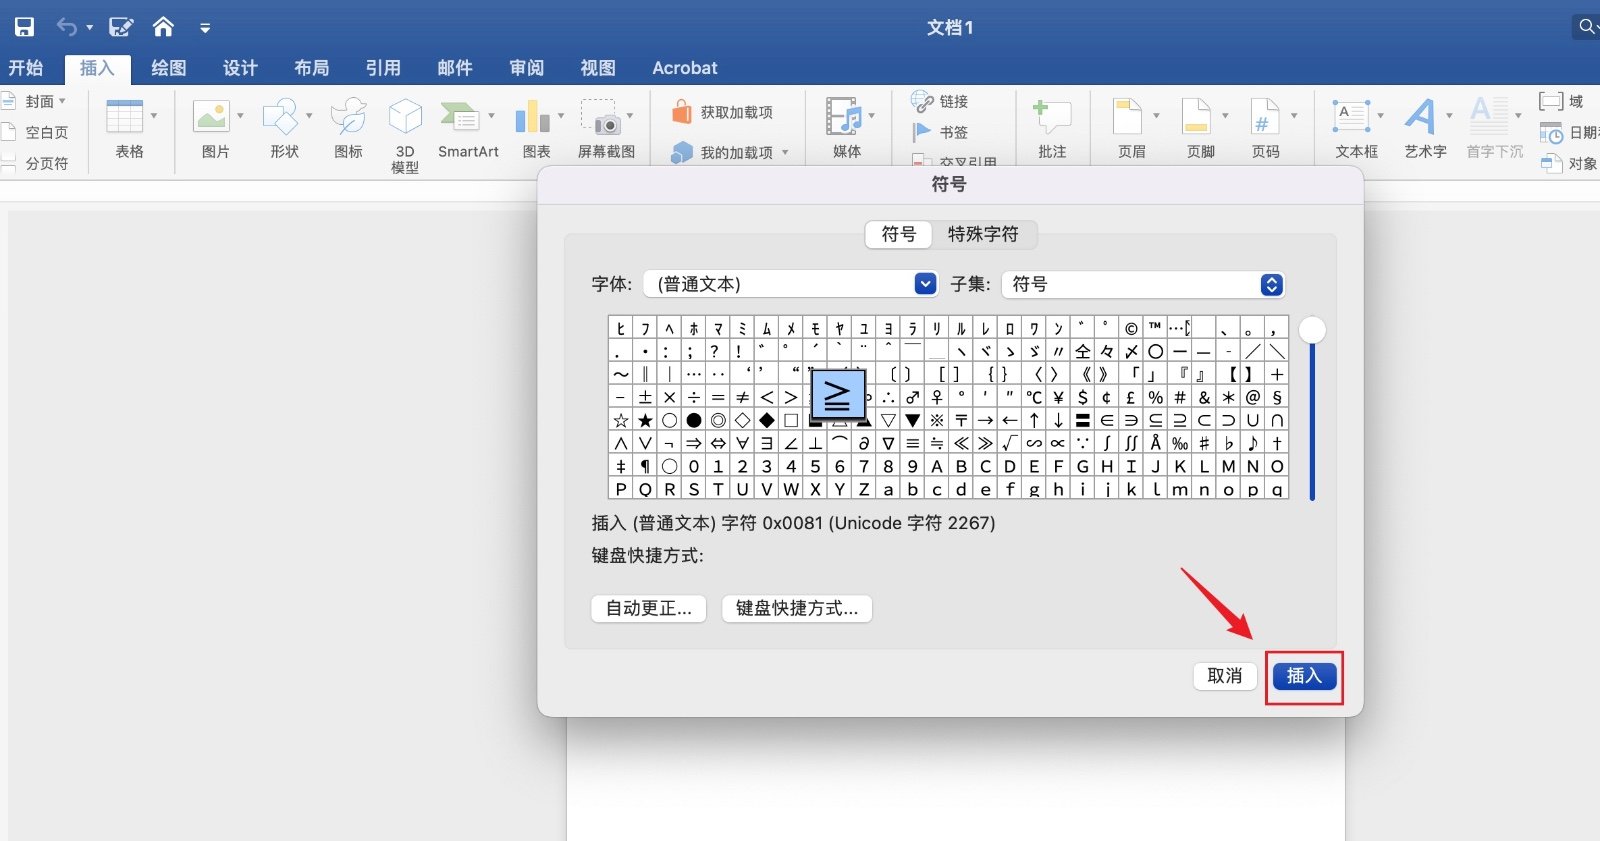Screen dimensions: 1600x841
Task: Select the 符号 tab in dialog
Action: (898, 234)
